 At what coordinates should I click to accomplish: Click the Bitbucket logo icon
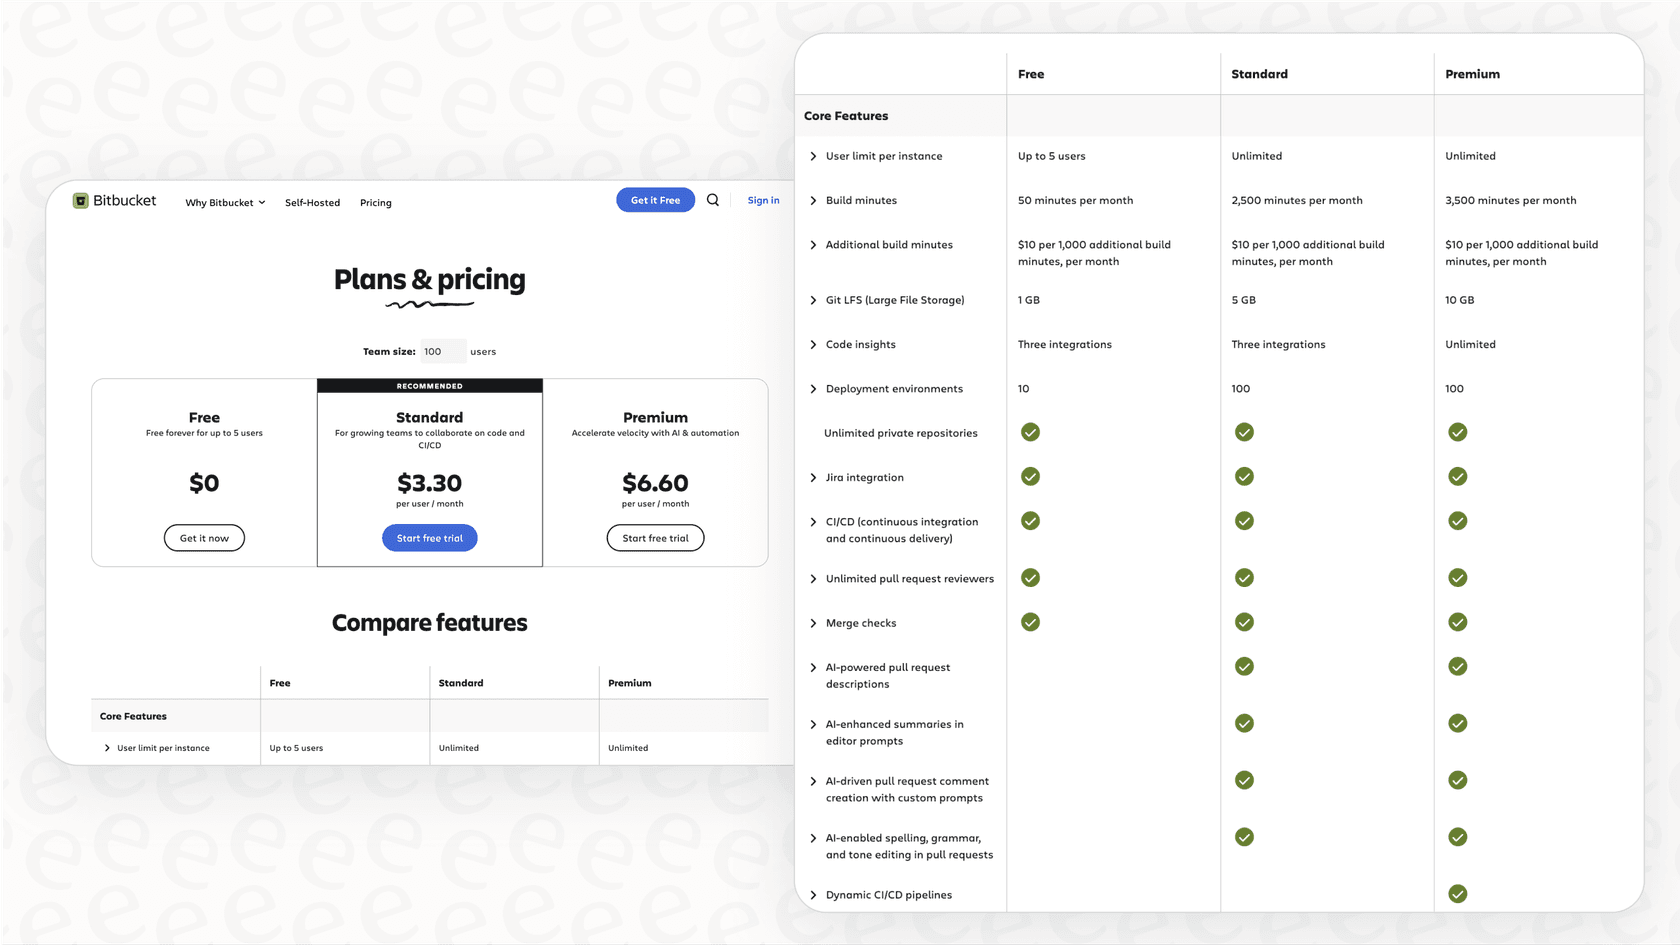81,200
